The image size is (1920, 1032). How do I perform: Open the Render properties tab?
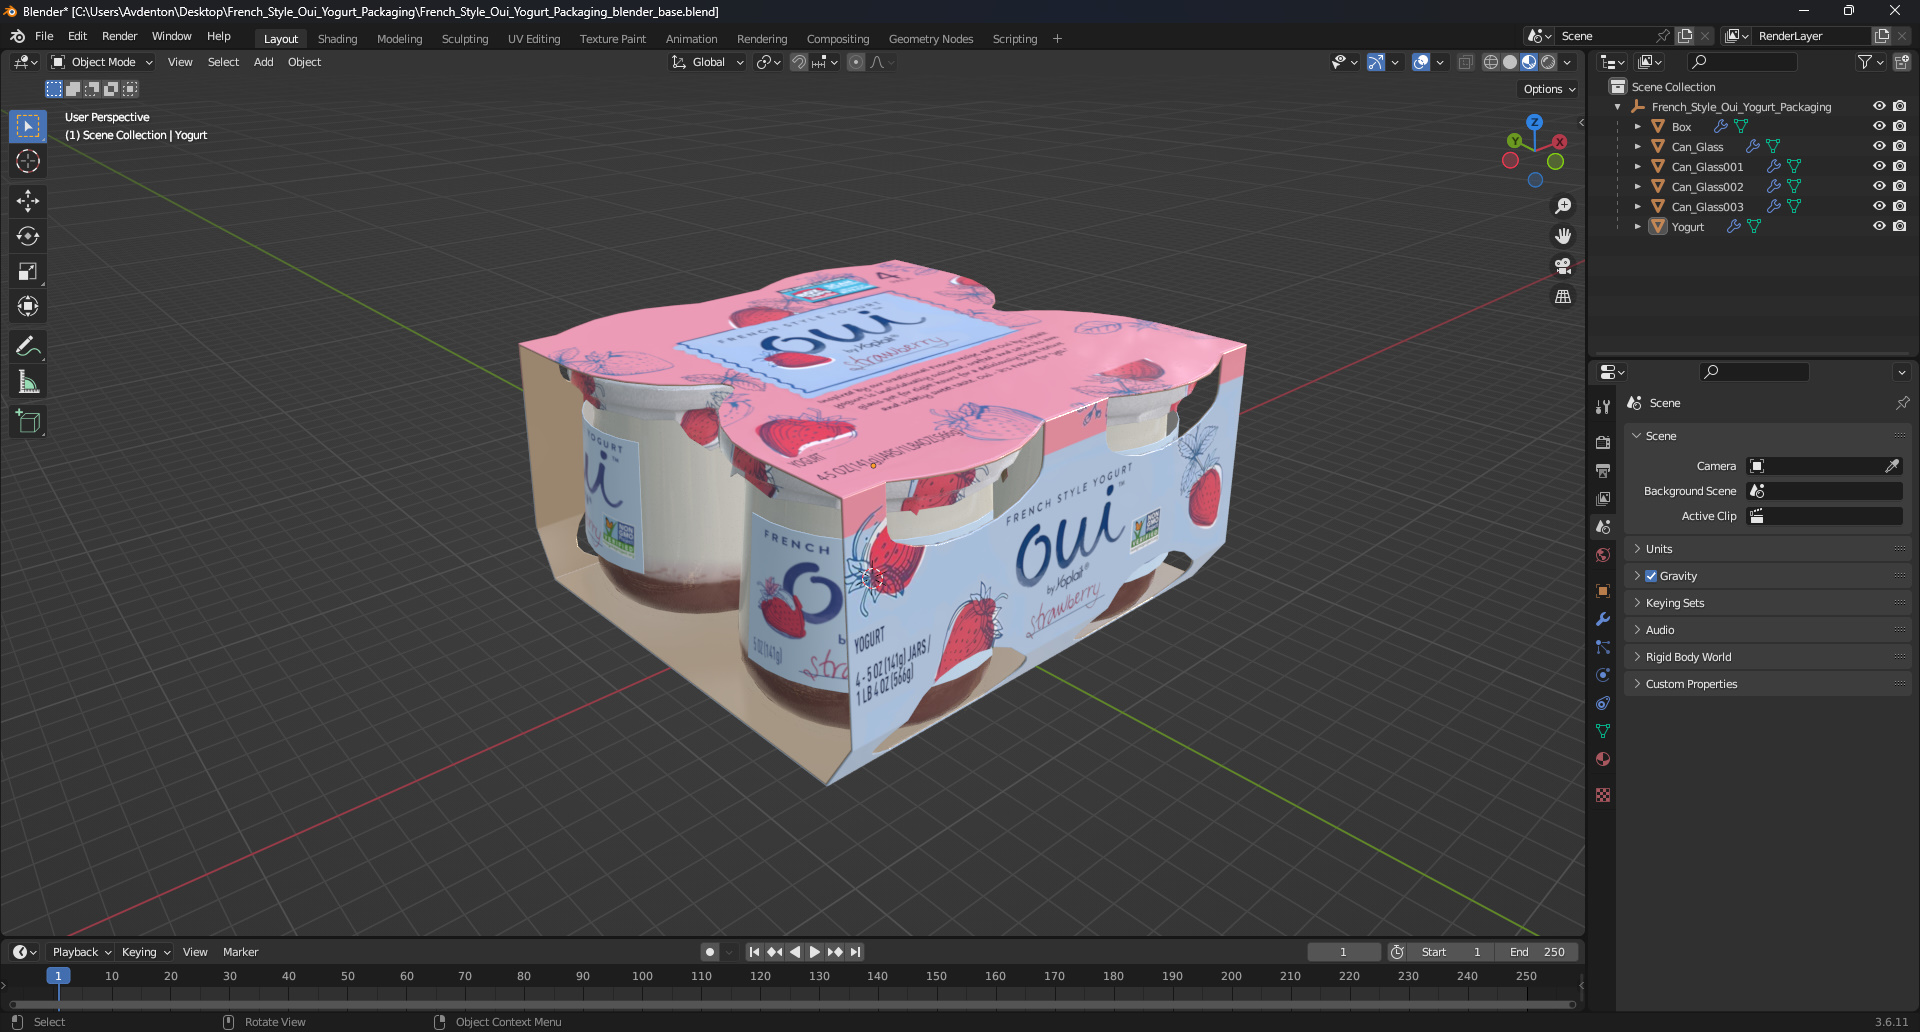1603,442
